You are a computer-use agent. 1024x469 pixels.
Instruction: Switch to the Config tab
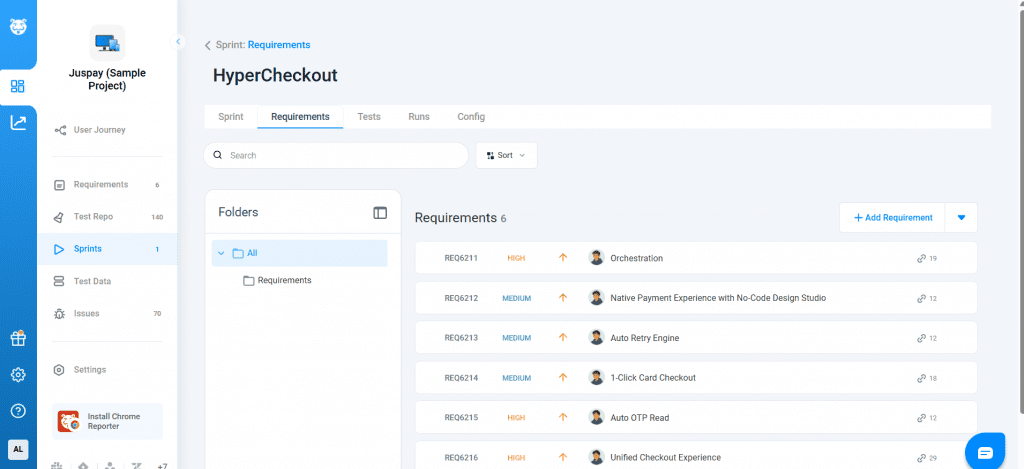coord(471,117)
